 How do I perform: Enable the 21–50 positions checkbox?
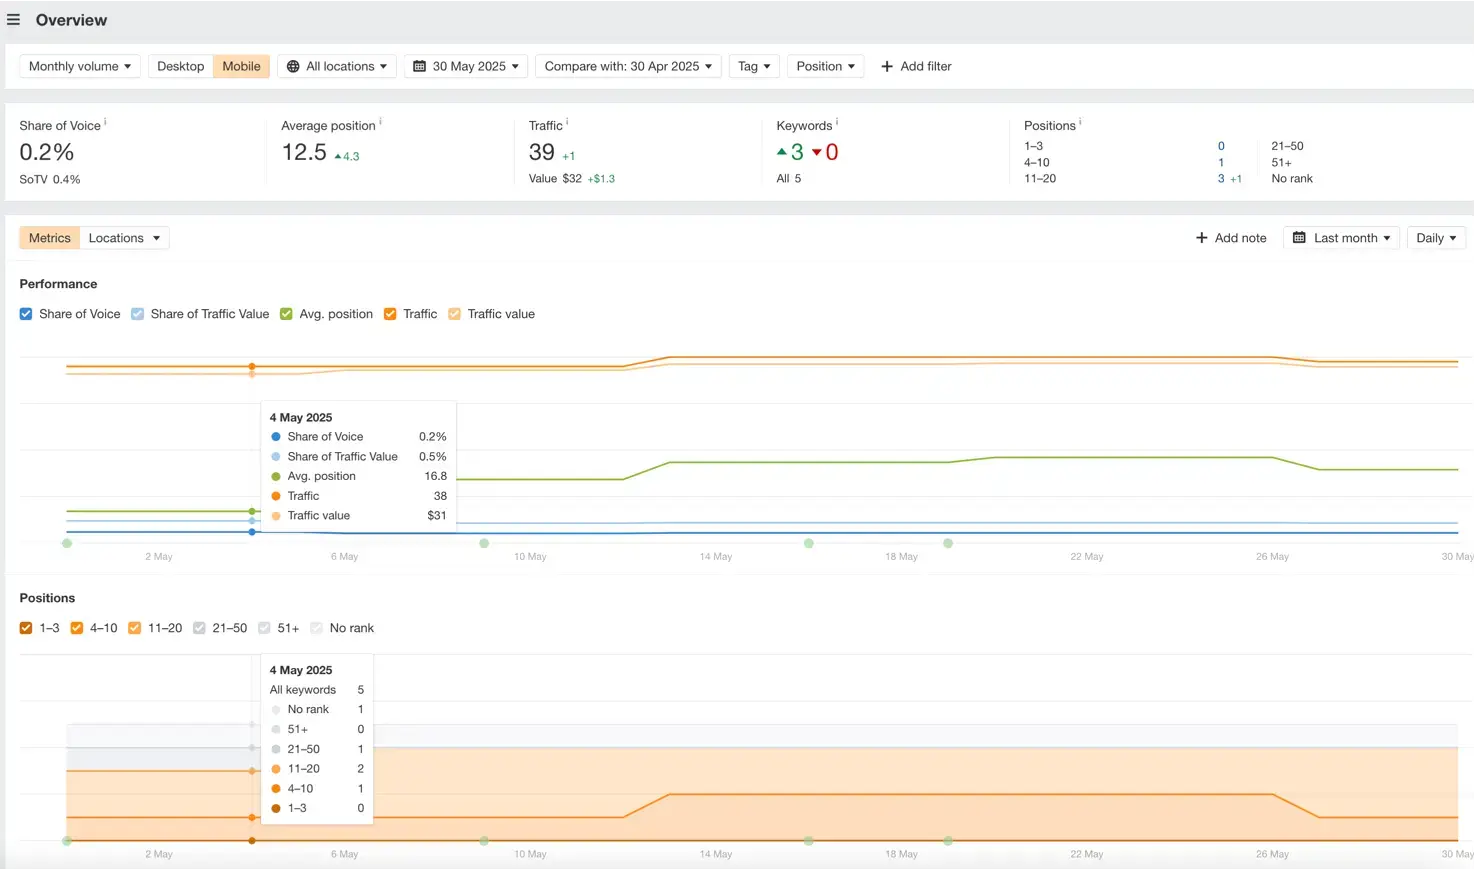199,628
